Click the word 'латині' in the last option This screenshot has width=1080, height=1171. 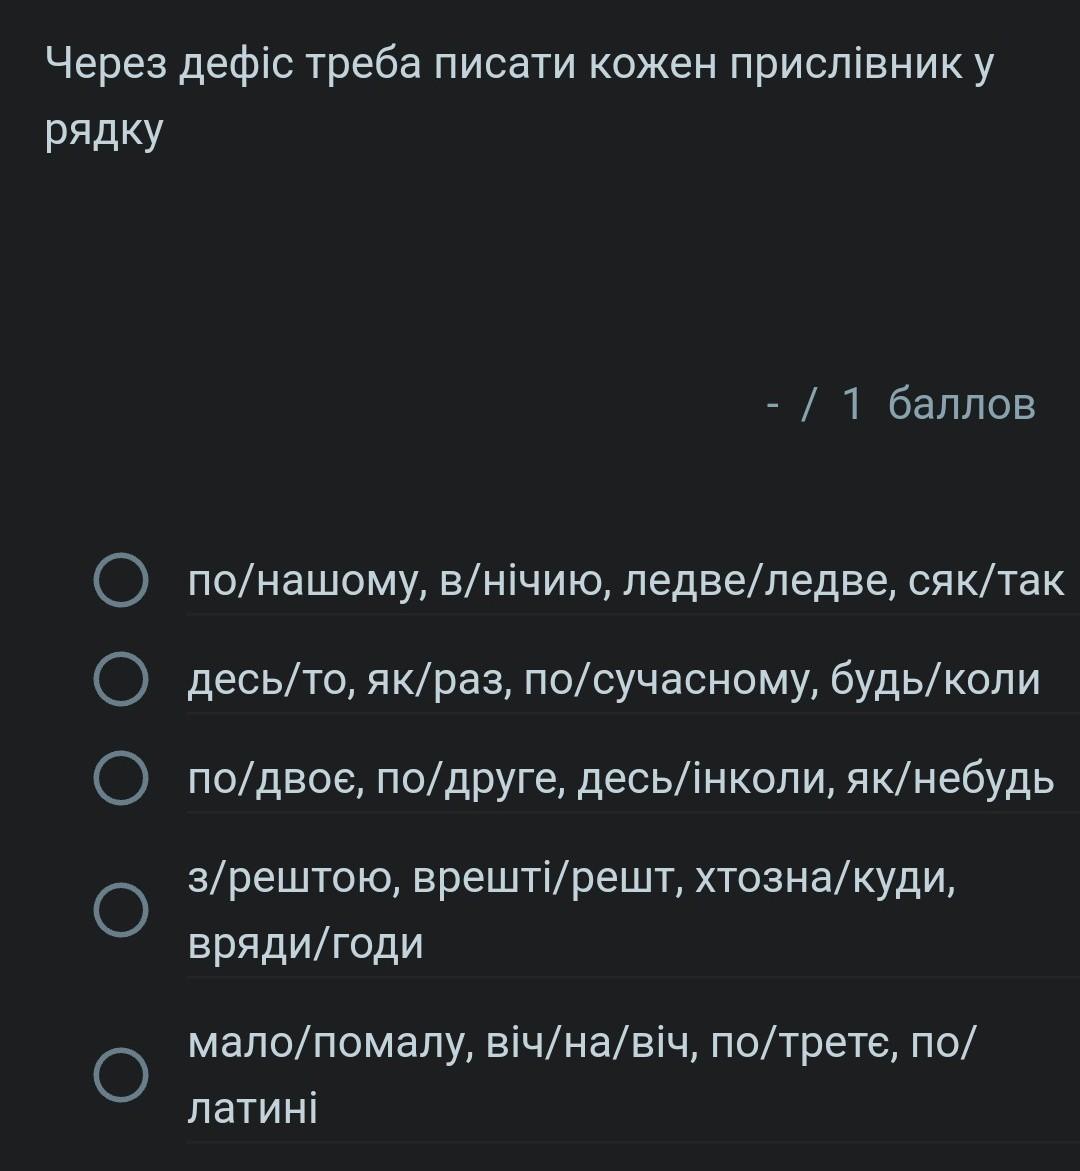pyautogui.click(x=252, y=1108)
